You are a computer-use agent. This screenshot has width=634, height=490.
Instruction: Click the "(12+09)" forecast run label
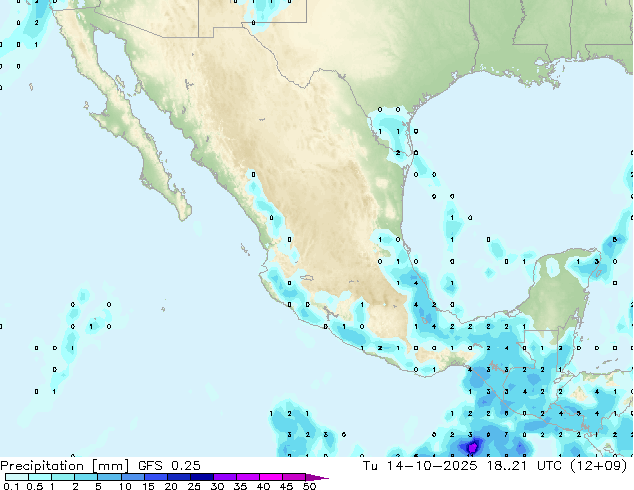(598, 465)
